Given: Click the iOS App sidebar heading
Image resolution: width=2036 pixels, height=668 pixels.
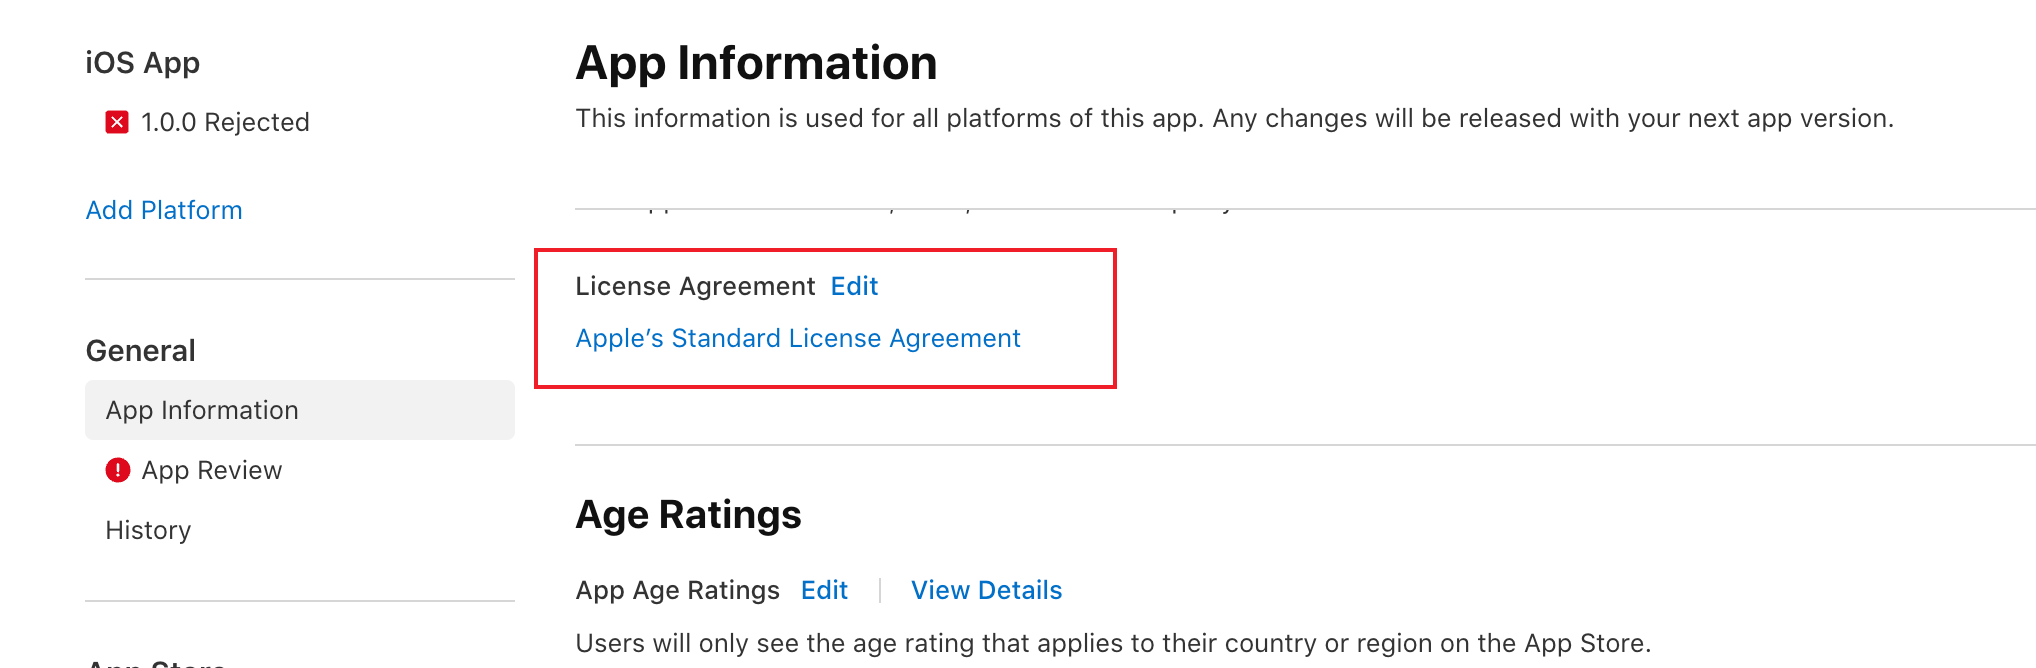Looking at the screenshot, I should 143,63.
